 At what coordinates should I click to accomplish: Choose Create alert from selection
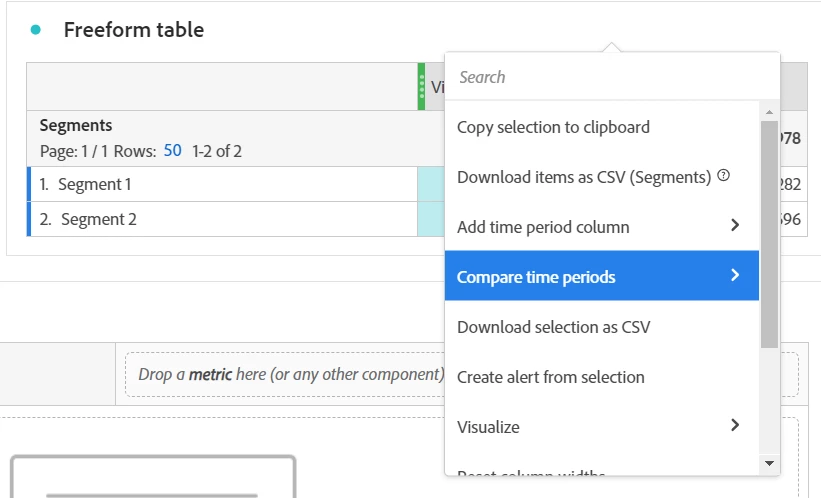tap(550, 377)
